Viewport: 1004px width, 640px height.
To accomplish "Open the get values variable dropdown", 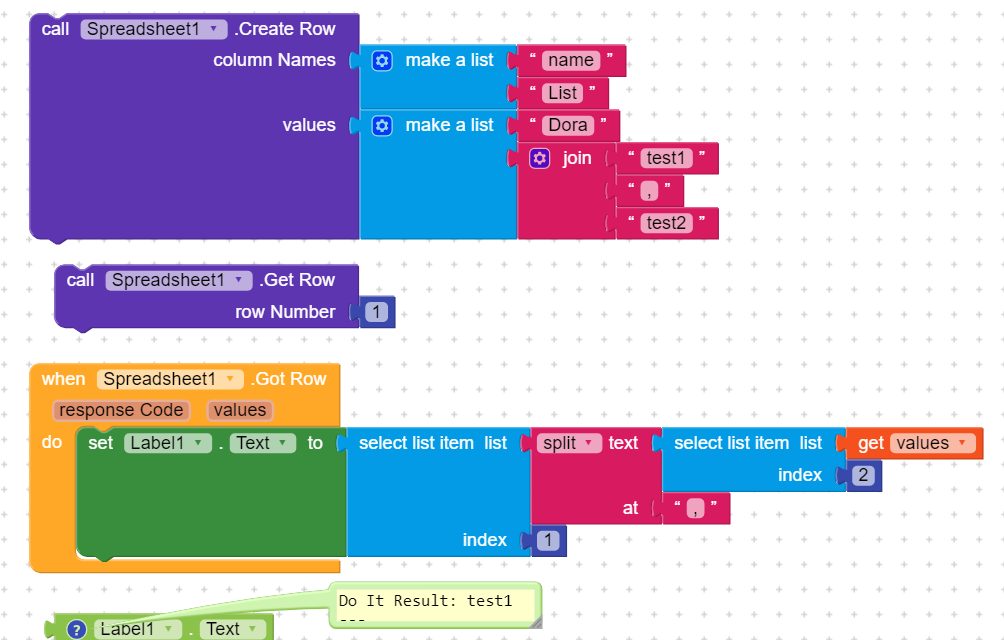I will (x=933, y=443).
